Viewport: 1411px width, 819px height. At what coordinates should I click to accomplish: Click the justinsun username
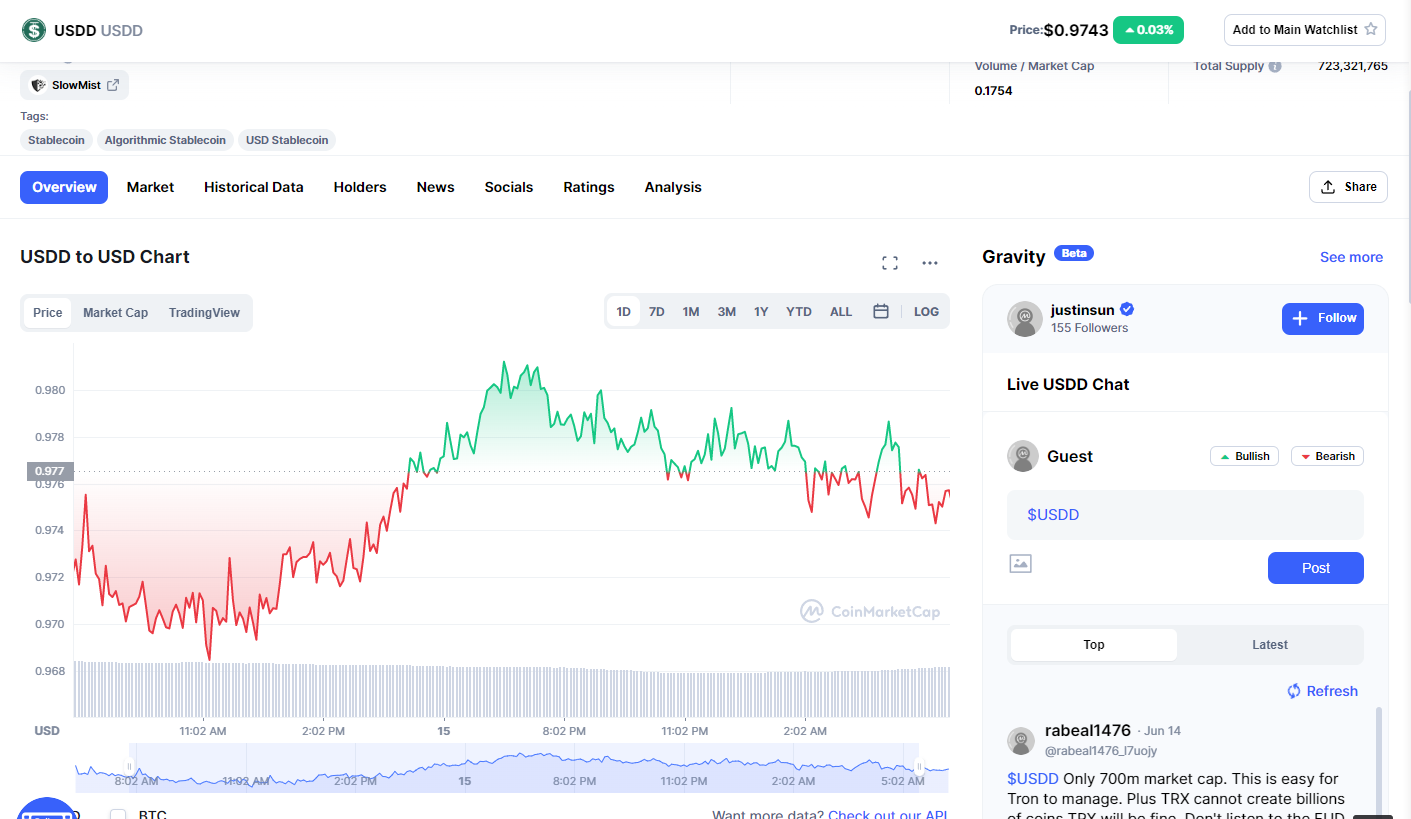(x=1082, y=310)
